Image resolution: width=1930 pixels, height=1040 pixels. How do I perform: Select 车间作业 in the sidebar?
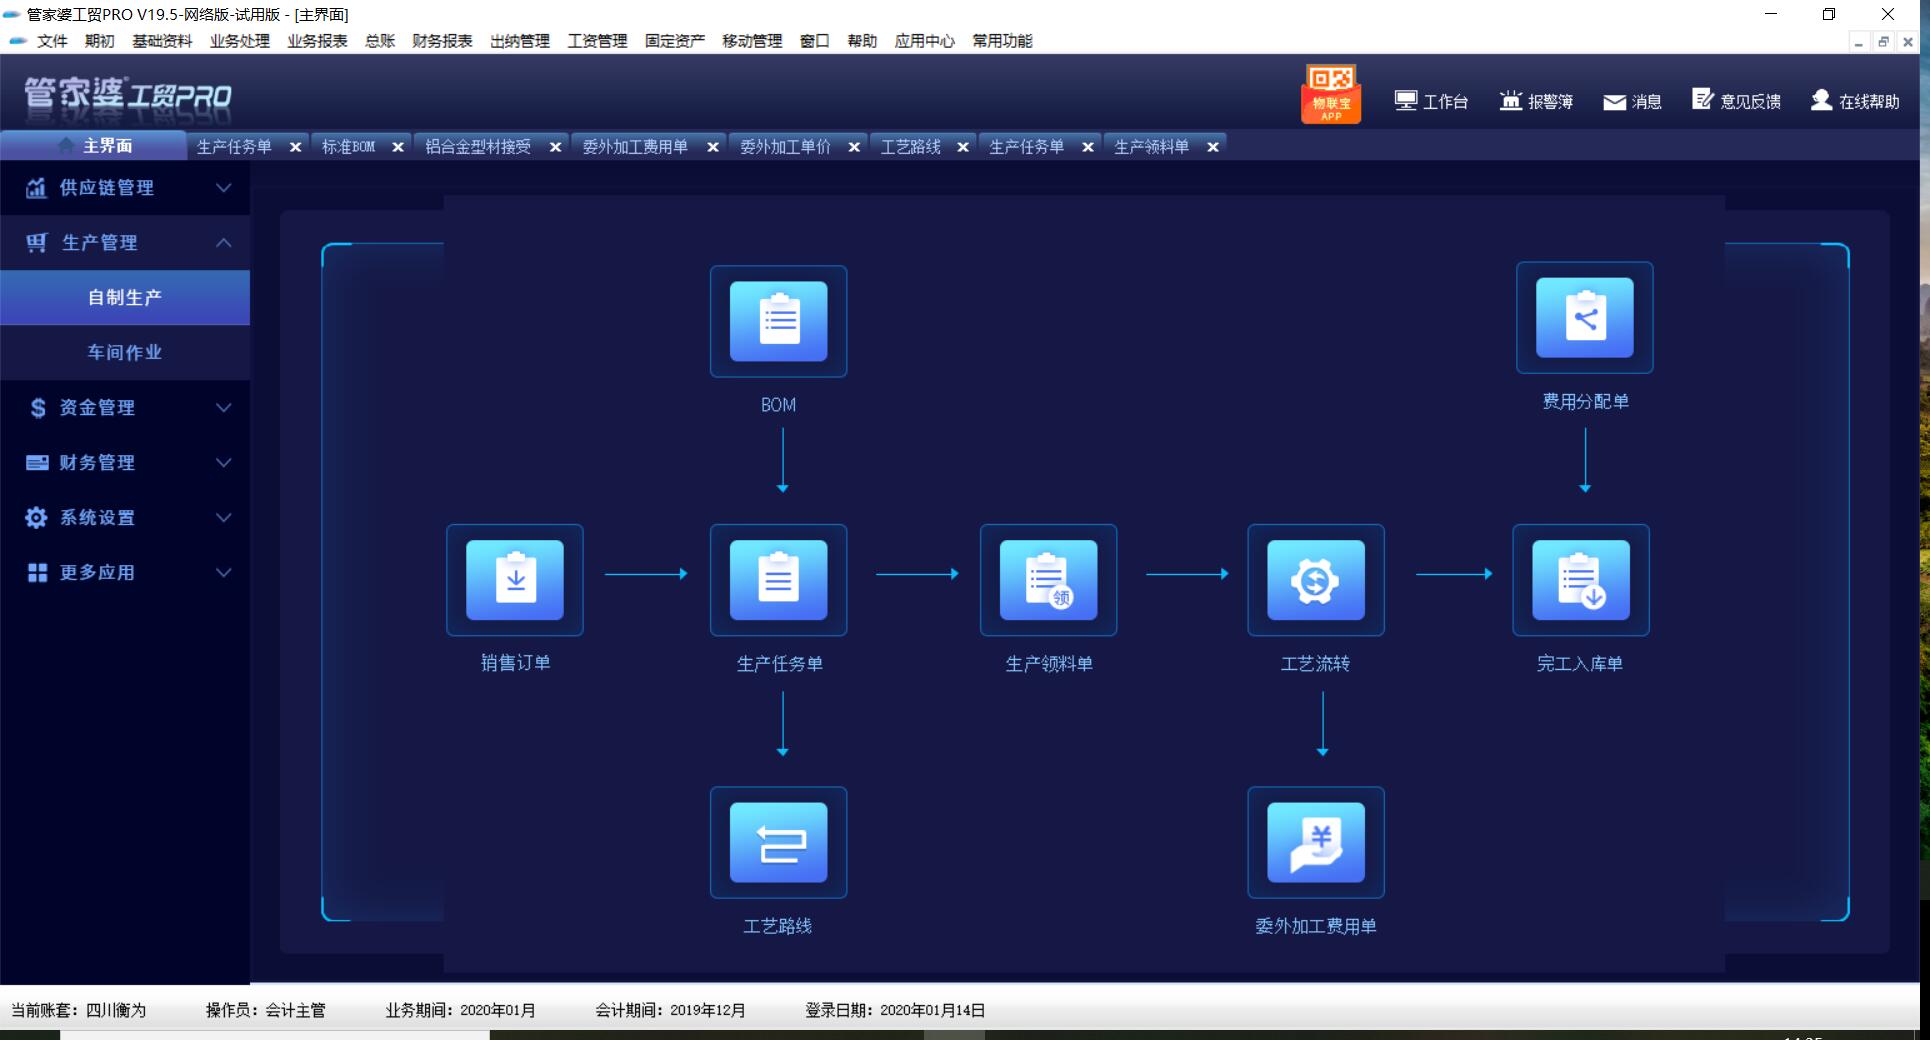click(125, 352)
